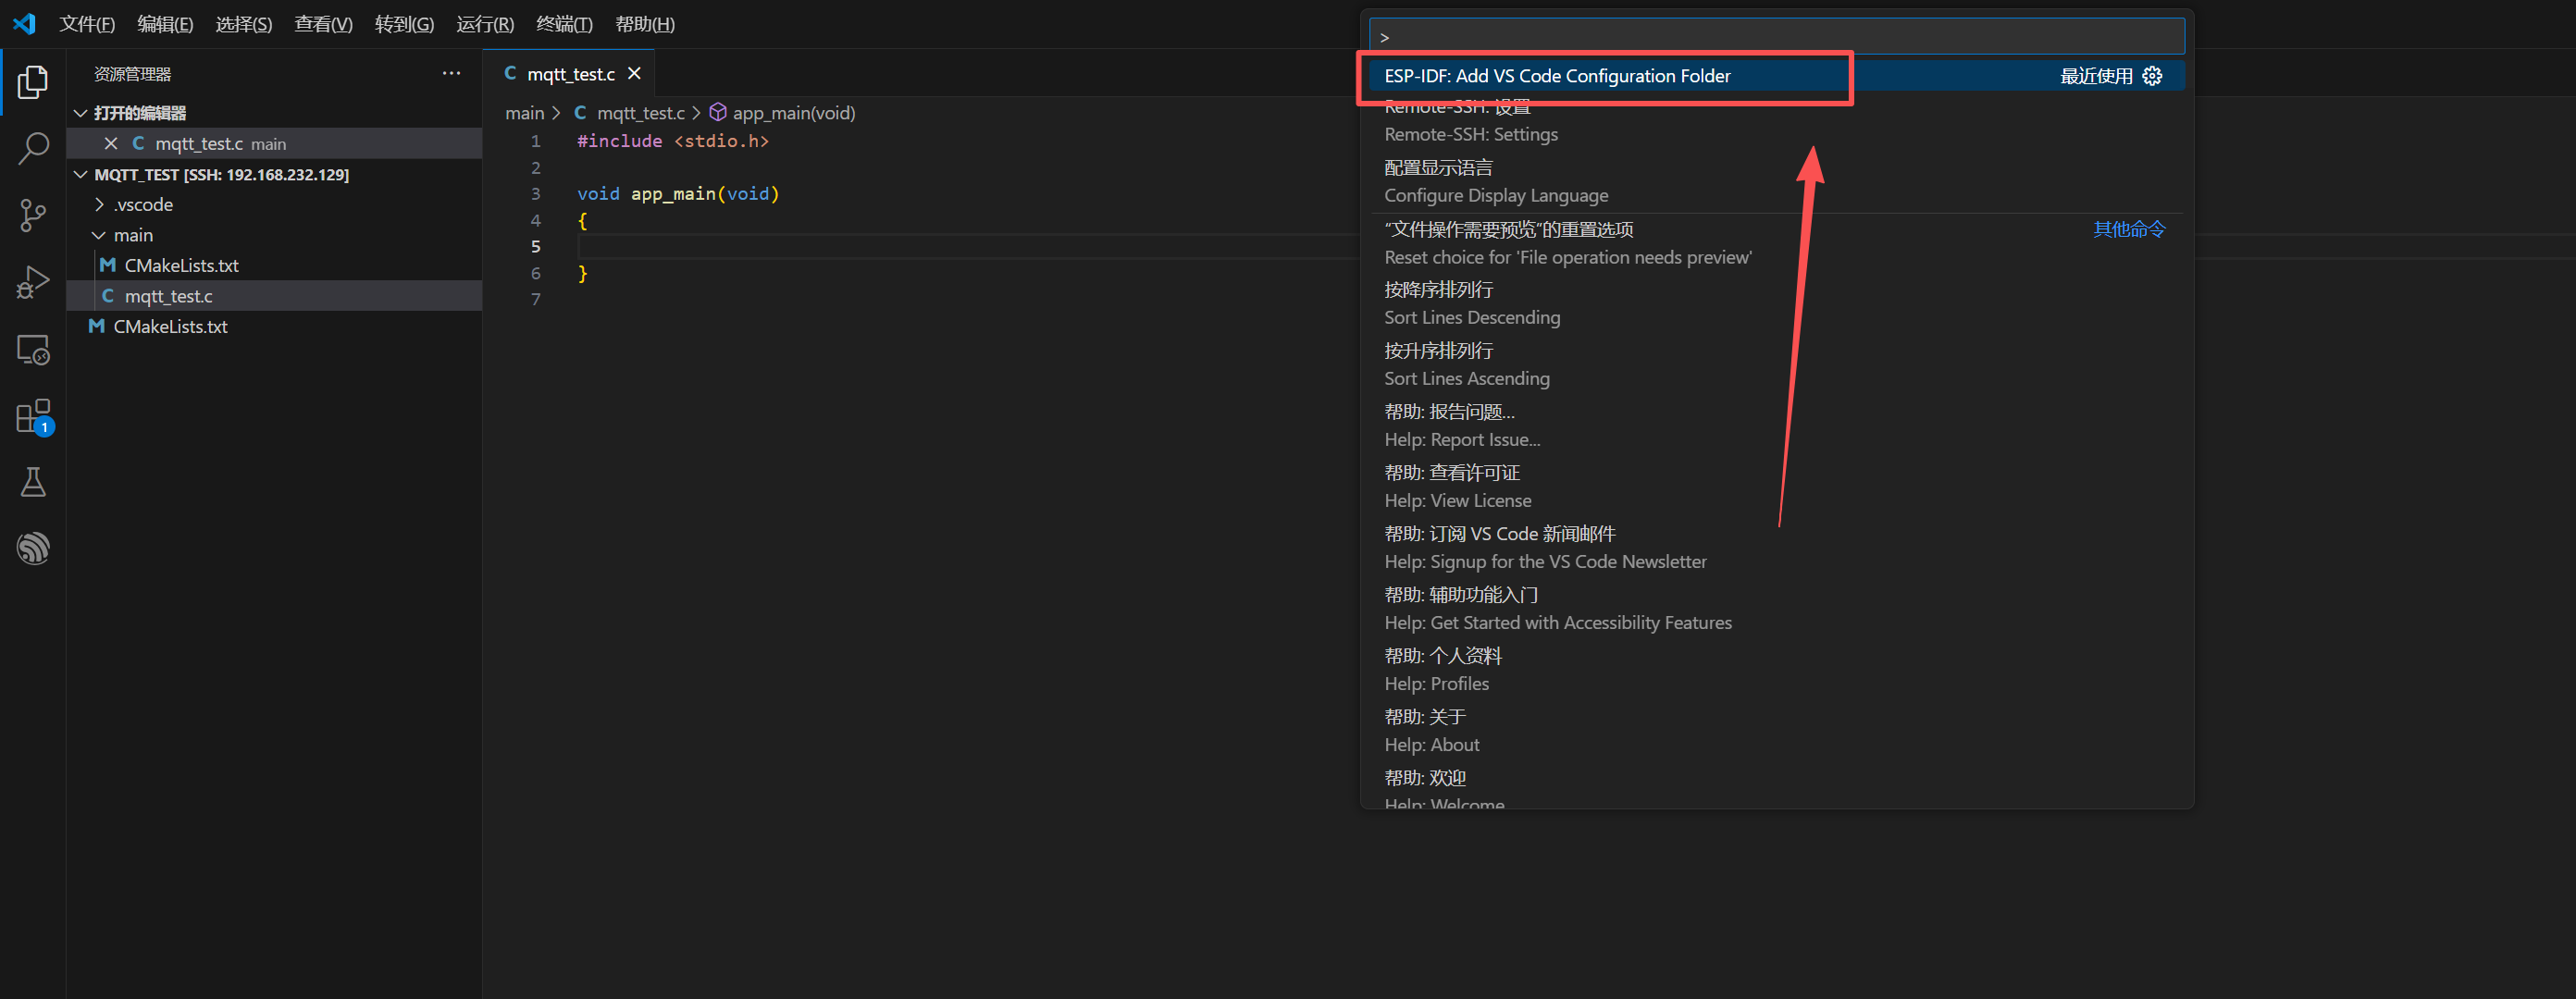Open the Explorer view in activity bar
Image resolution: width=2576 pixels, height=999 pixels.
(x=33, y=83)
